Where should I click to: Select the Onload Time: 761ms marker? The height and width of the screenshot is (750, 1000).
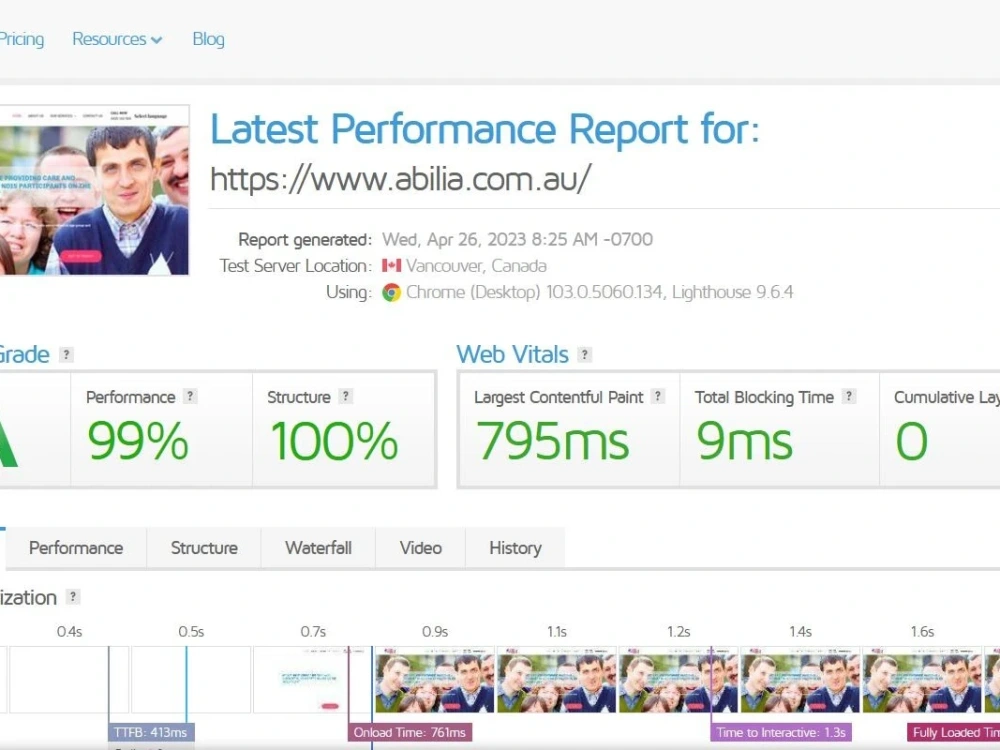click(x=410, y=732)
